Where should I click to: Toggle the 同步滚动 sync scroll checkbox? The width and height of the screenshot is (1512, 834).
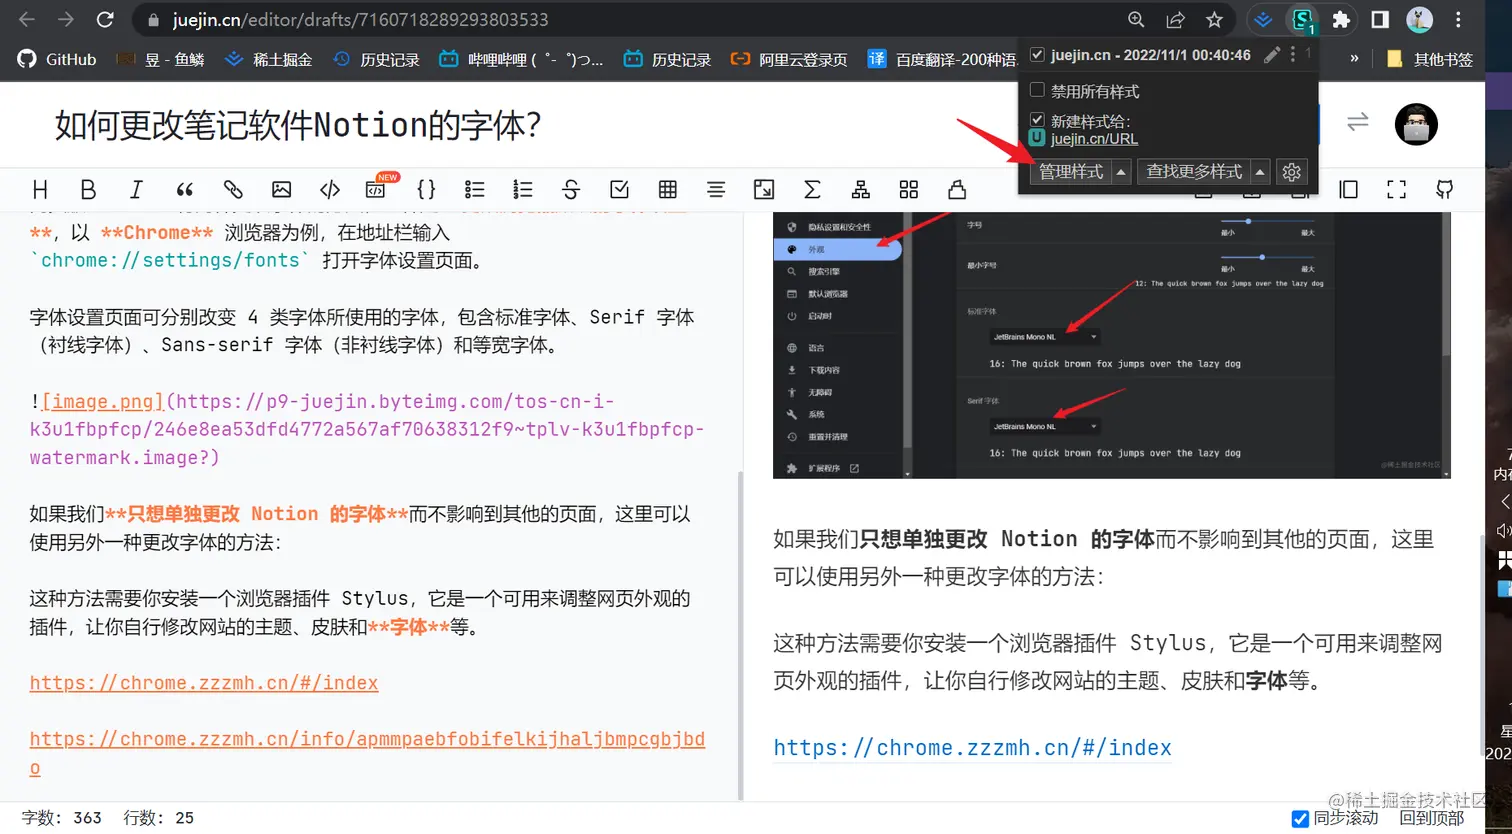pos(1300,818)
